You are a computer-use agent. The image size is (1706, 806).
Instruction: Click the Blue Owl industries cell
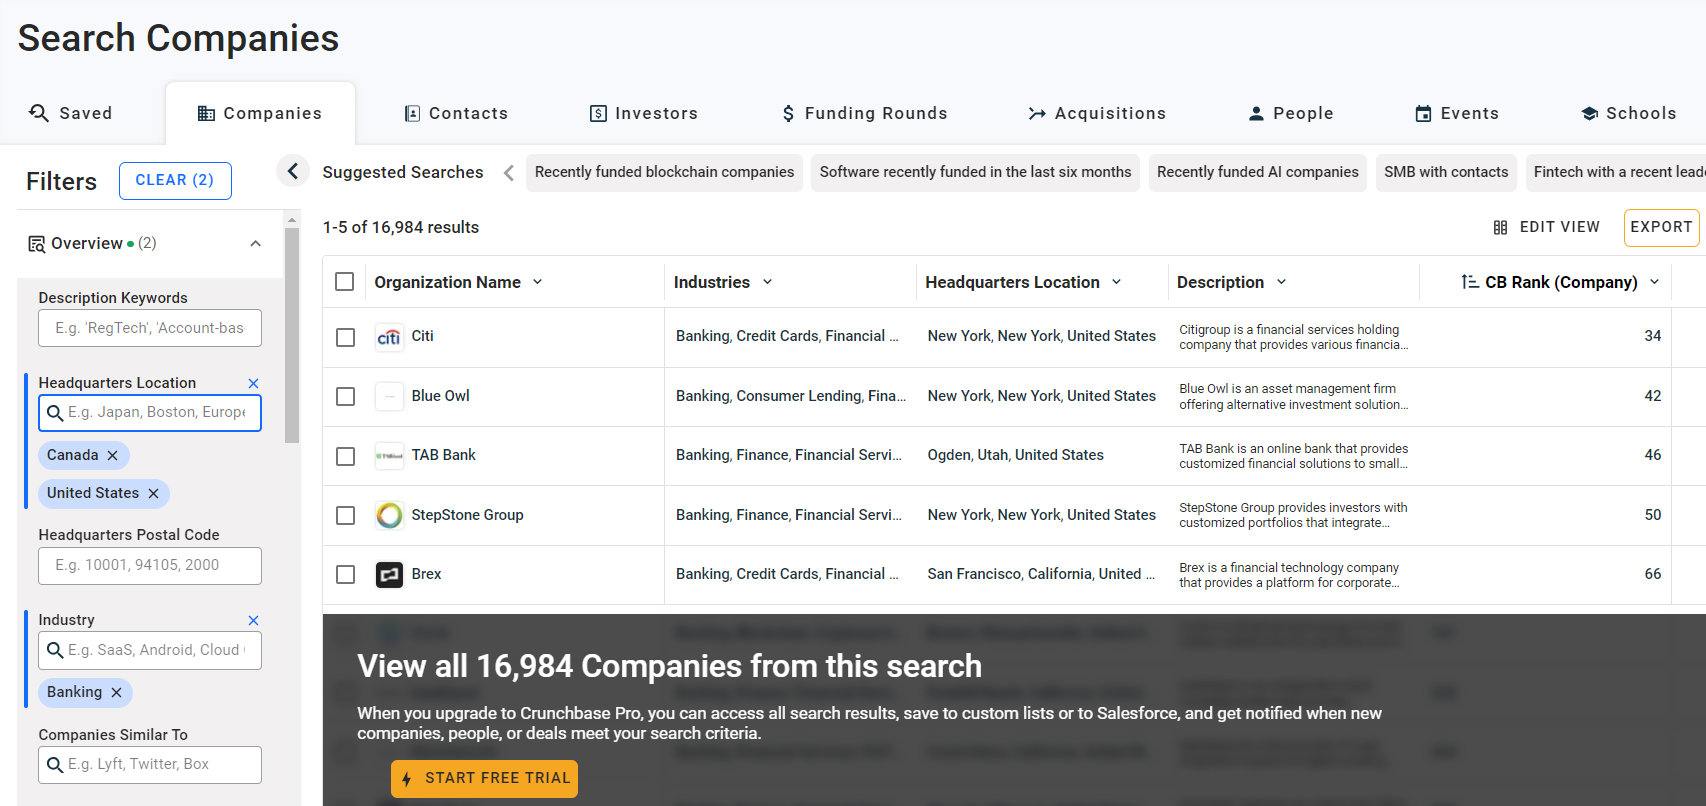click(791, 396)
